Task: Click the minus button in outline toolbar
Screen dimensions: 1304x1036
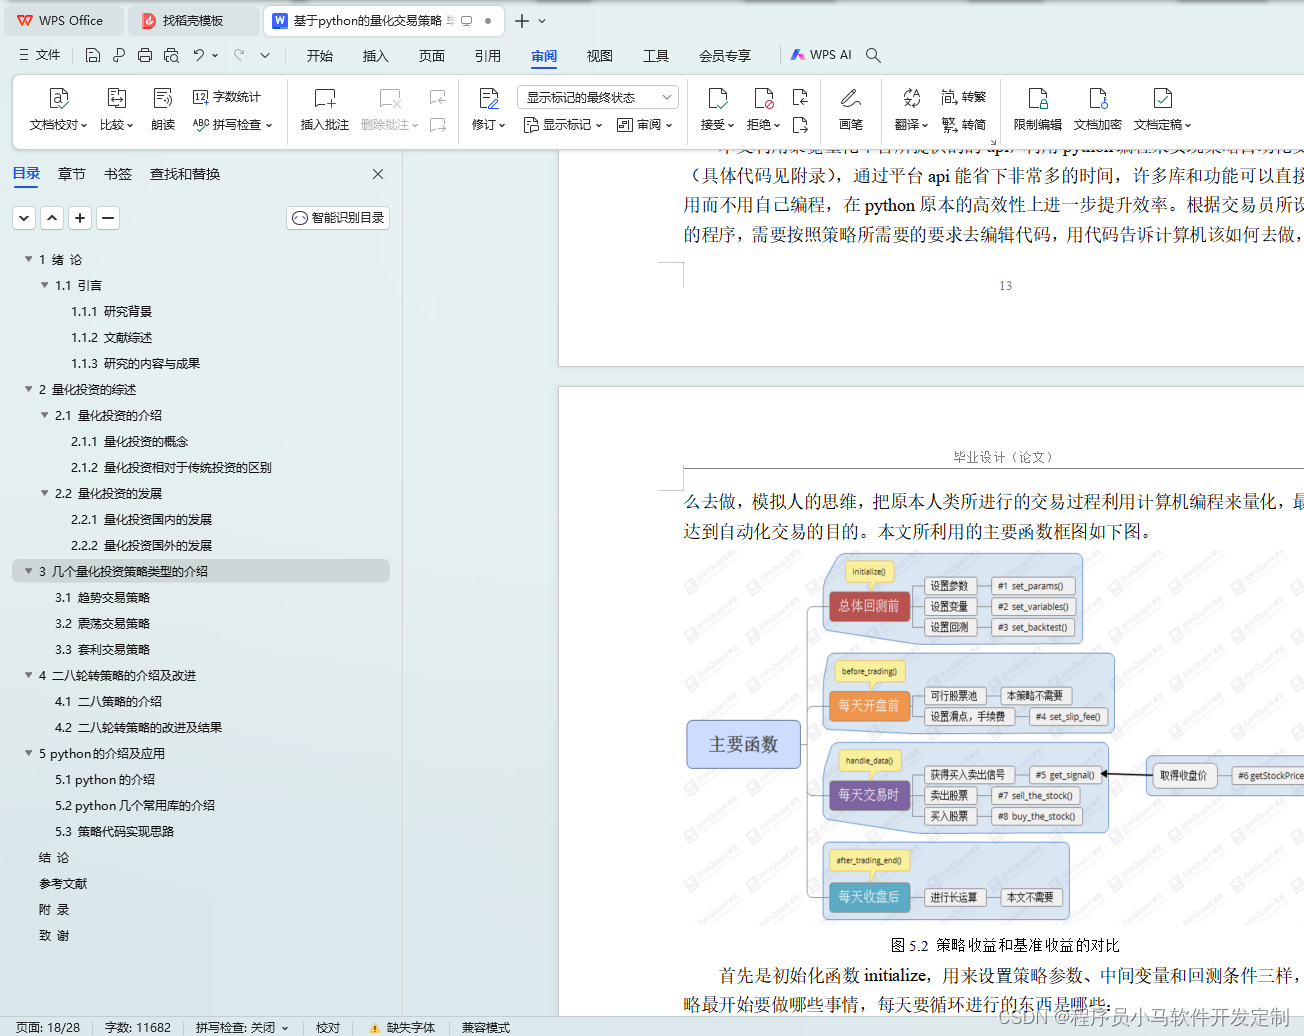Action: coord(108,217)
